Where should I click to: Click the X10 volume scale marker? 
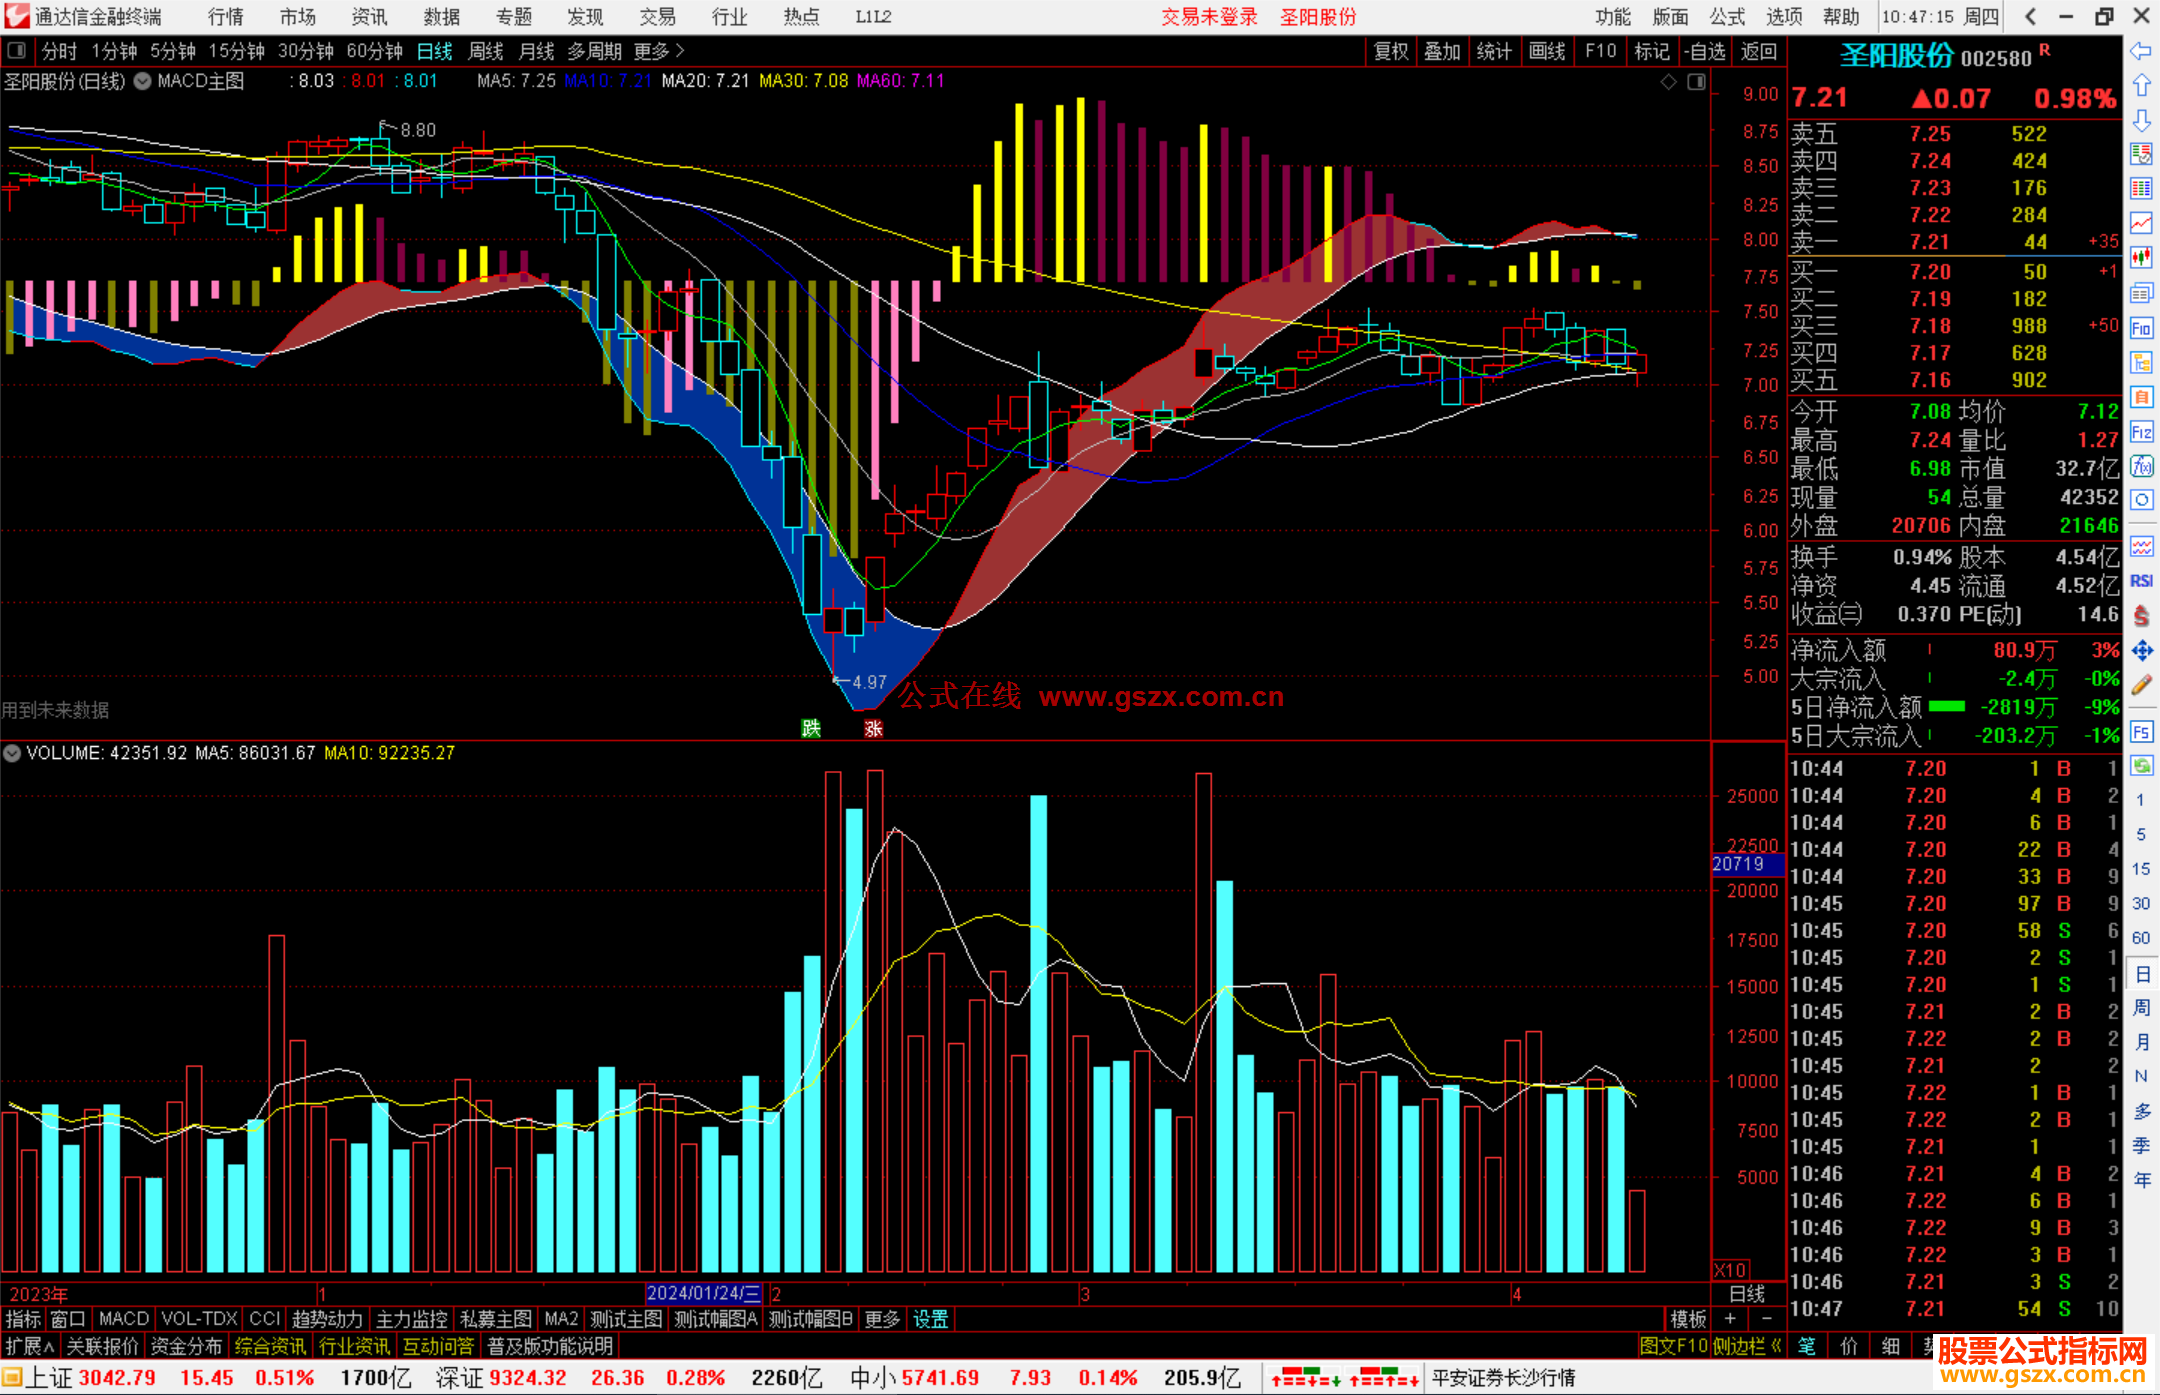click(1730, 1270)
